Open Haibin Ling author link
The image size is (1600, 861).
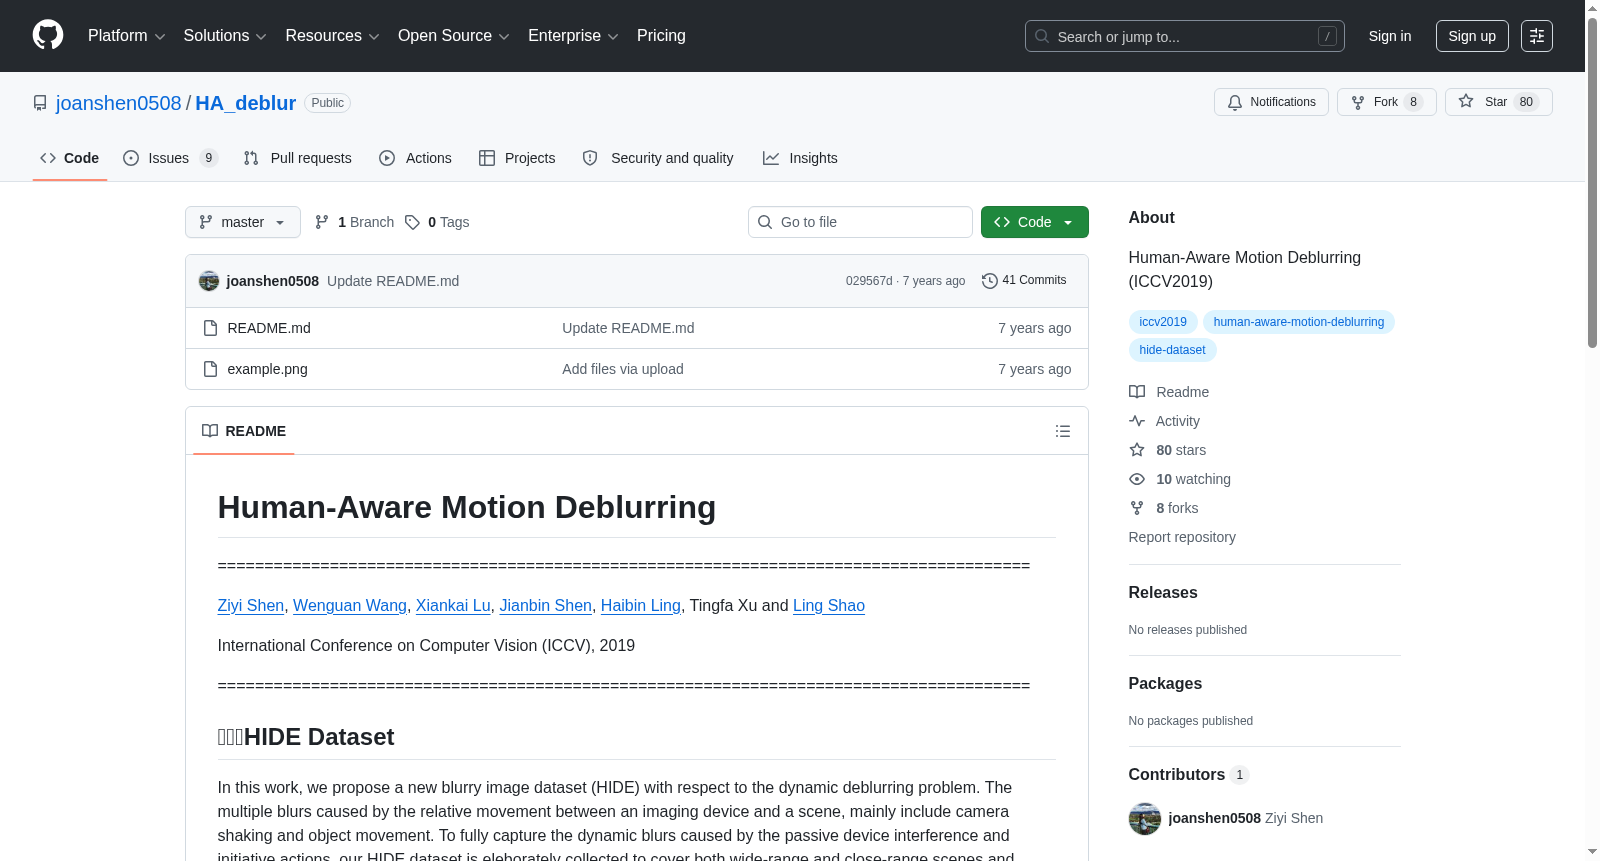(x=641, y=606)
